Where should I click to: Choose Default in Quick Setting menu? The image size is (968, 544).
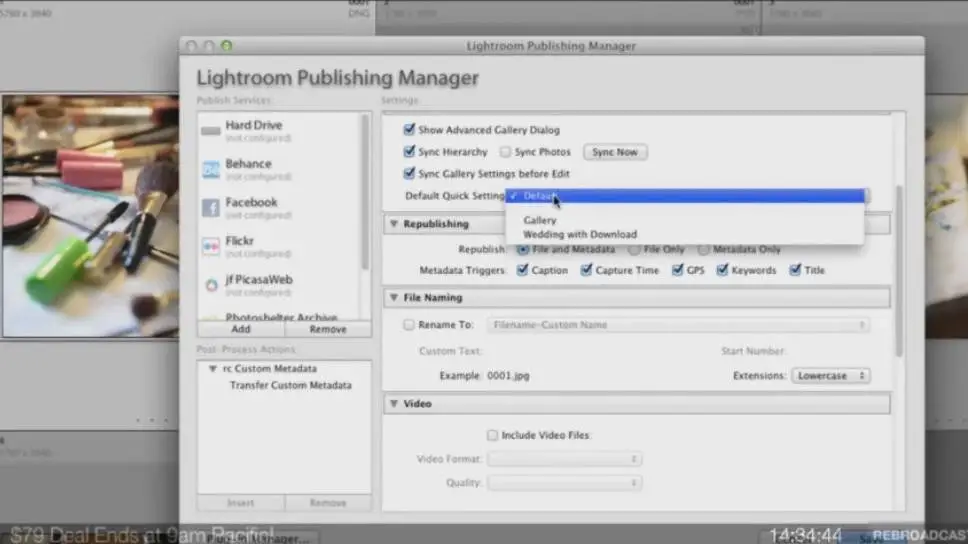(685, 196)
